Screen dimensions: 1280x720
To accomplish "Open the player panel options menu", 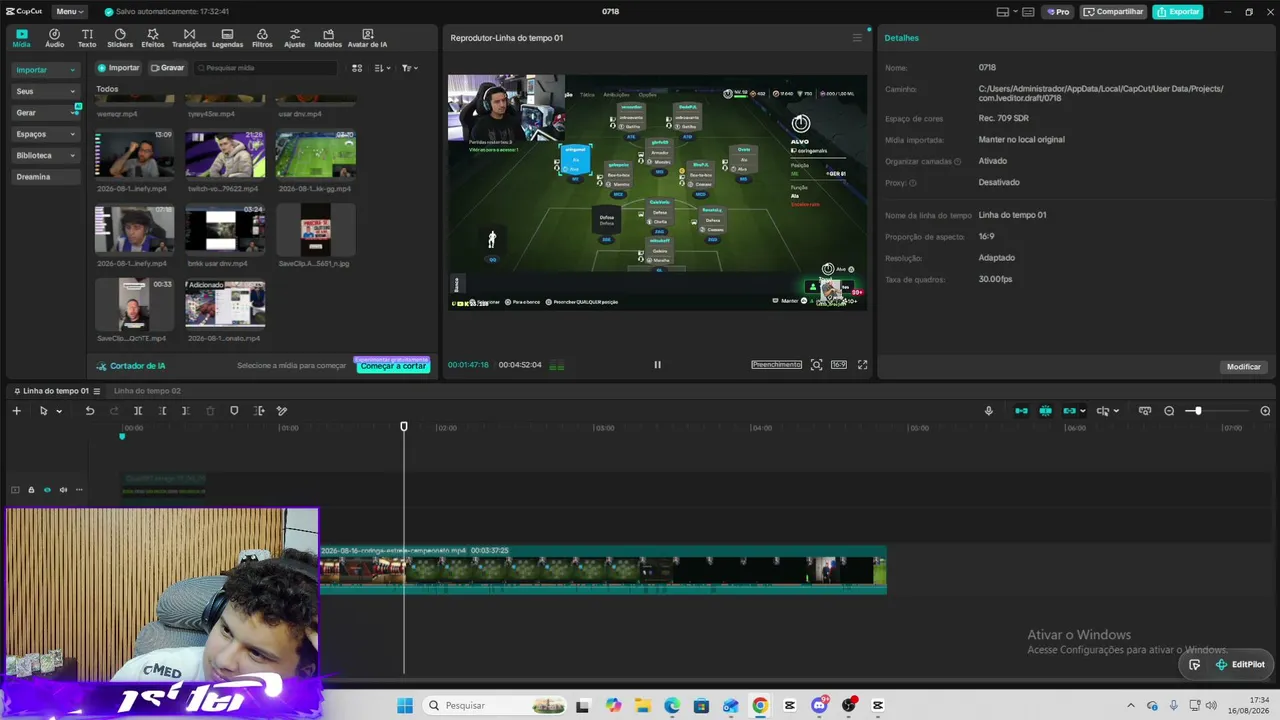I will pos(857,38).
